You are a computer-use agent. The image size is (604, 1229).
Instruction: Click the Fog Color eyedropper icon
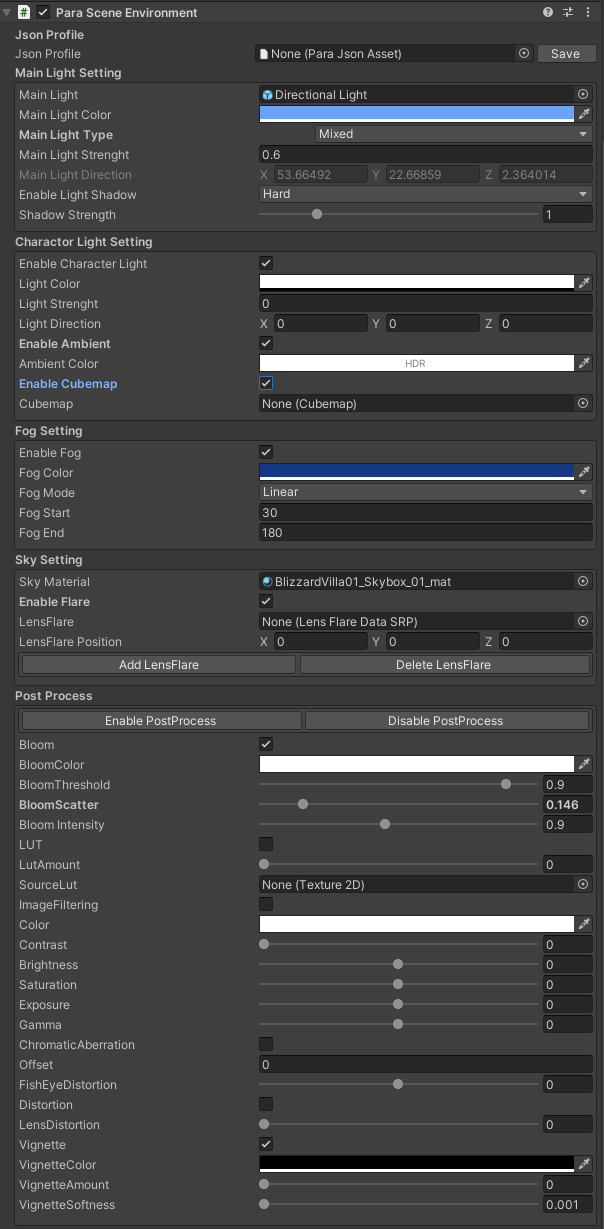coord(583,472)
